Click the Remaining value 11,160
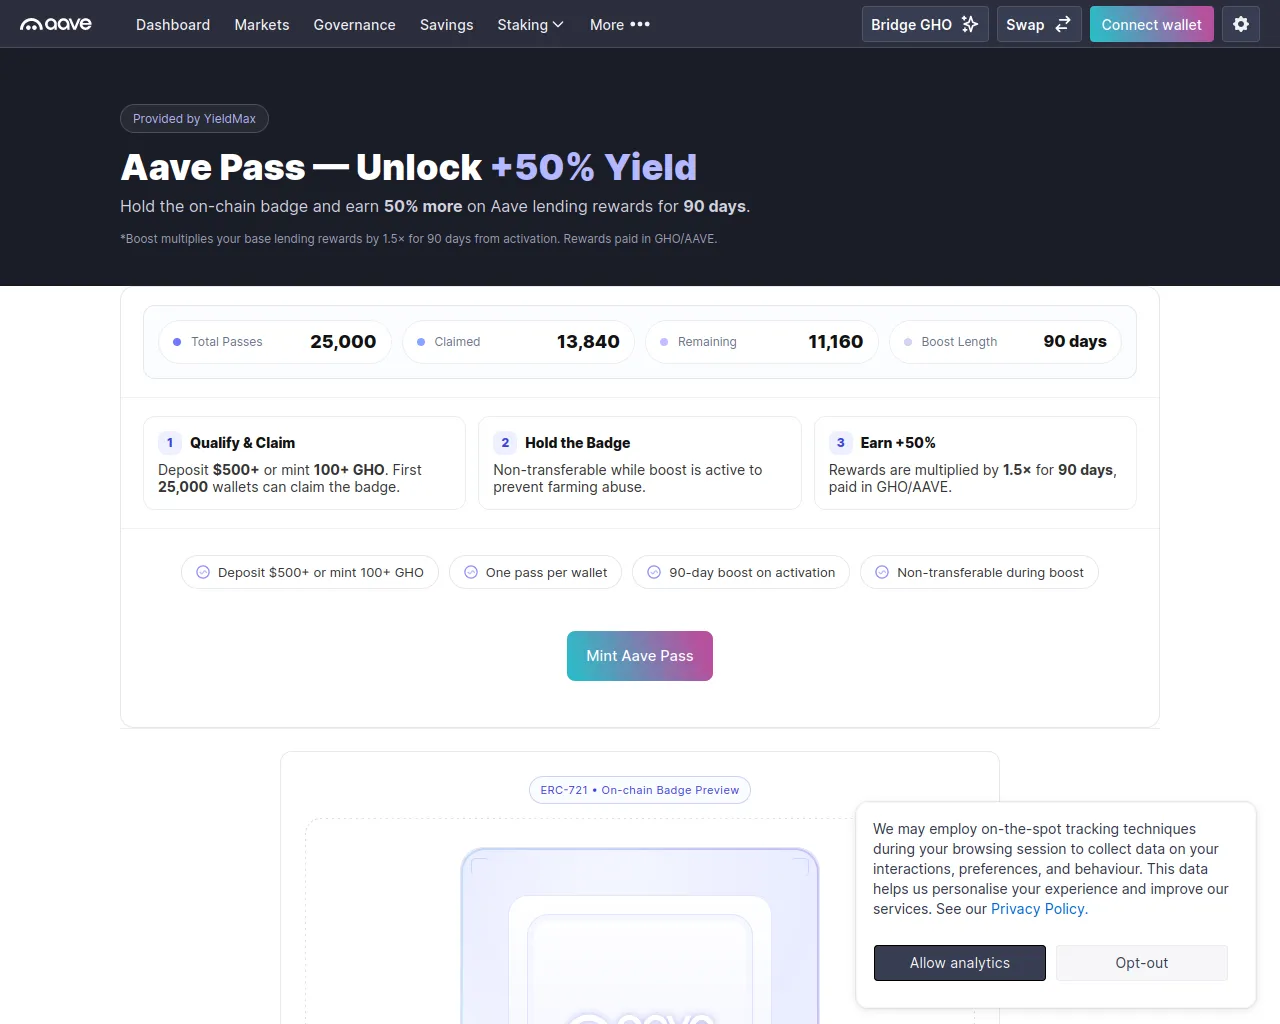 tap(836, 342)
